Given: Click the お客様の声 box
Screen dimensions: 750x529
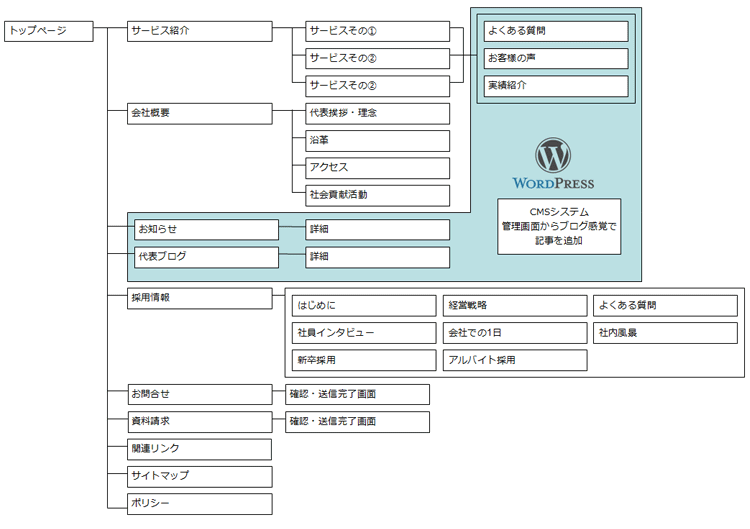Looking at the screenshot, I should 555,58.
